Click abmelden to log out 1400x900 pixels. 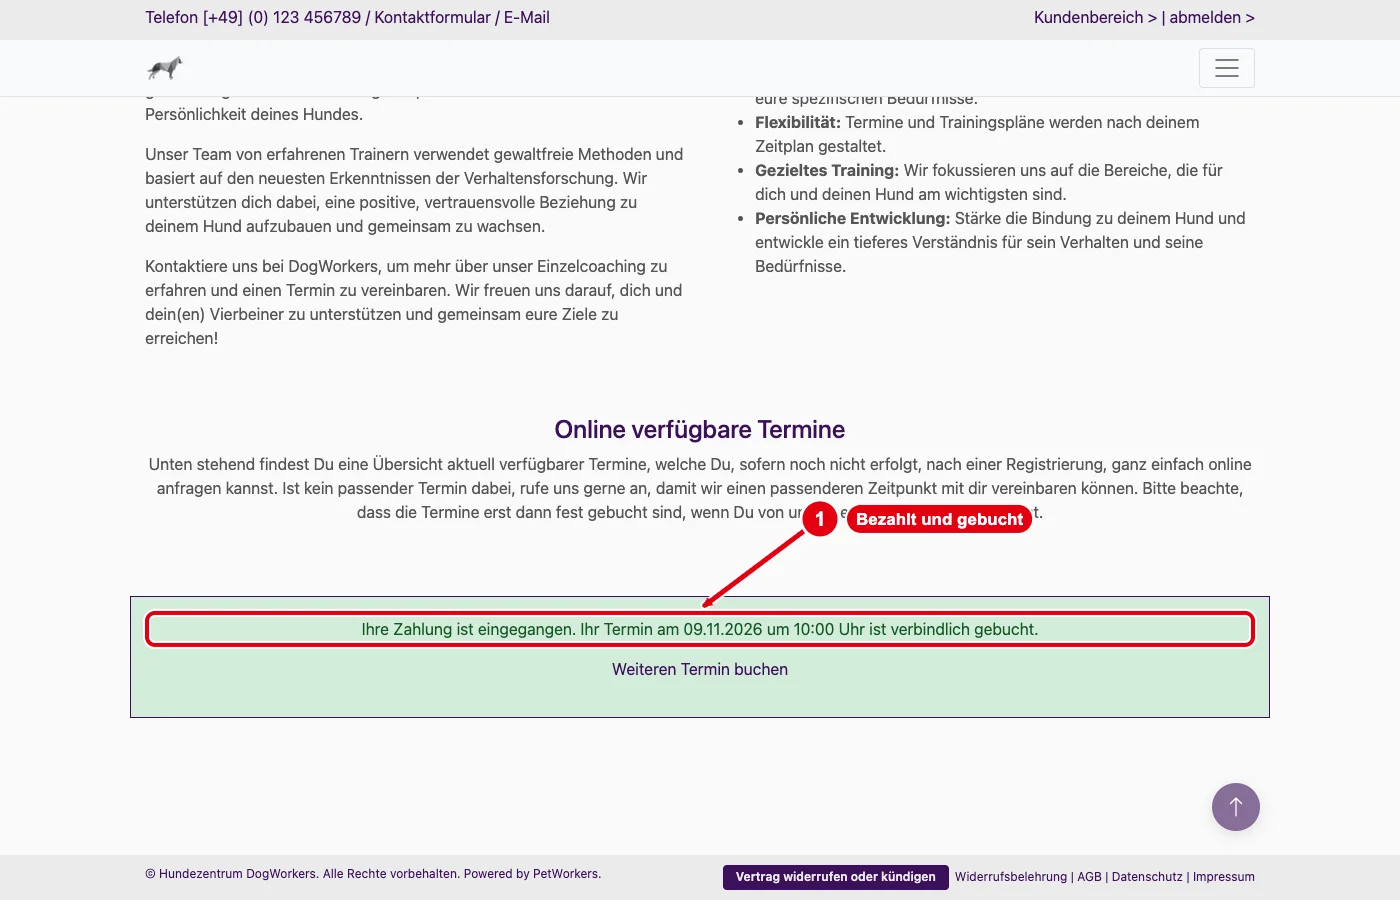pyautogui.click(x=1212, y=17)
